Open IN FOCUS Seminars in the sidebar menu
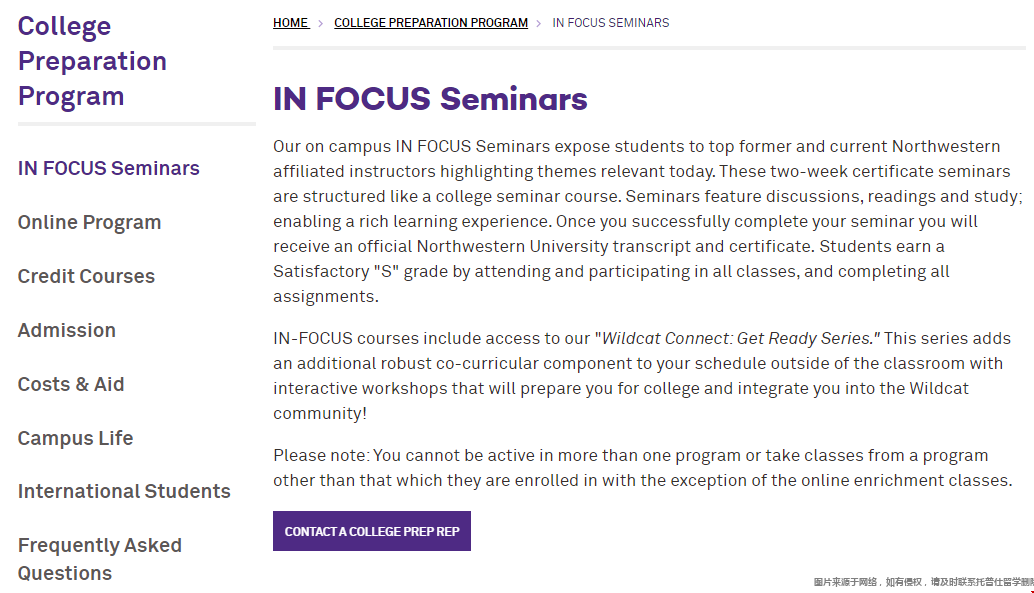Viewport: 1034px width, 593px height. [x=109, y=168]
